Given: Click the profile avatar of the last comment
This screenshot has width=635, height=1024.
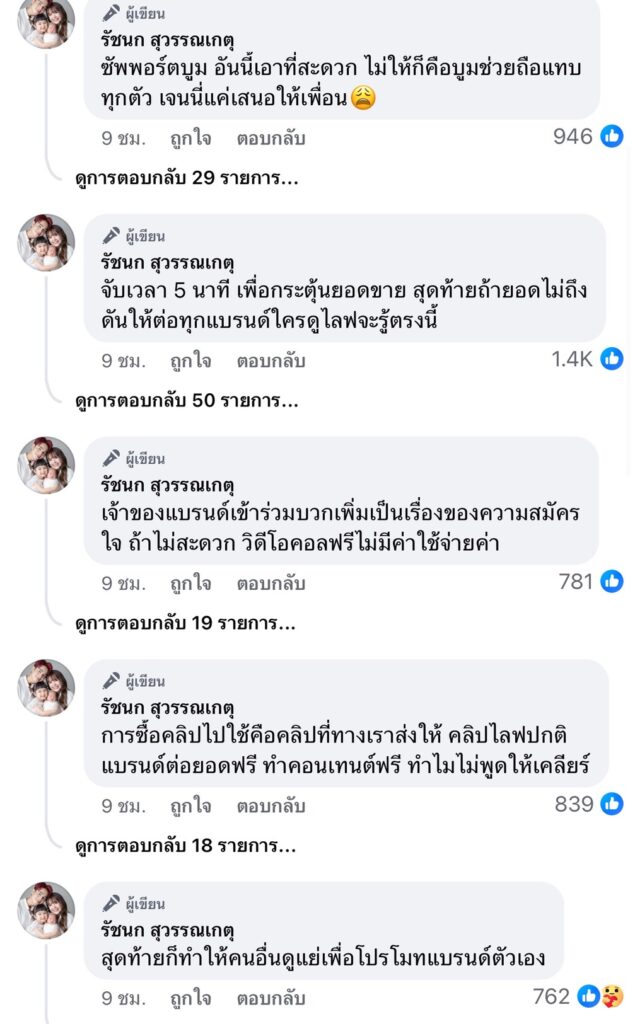Looking at the screenshot, I should [x=47, y=910].
